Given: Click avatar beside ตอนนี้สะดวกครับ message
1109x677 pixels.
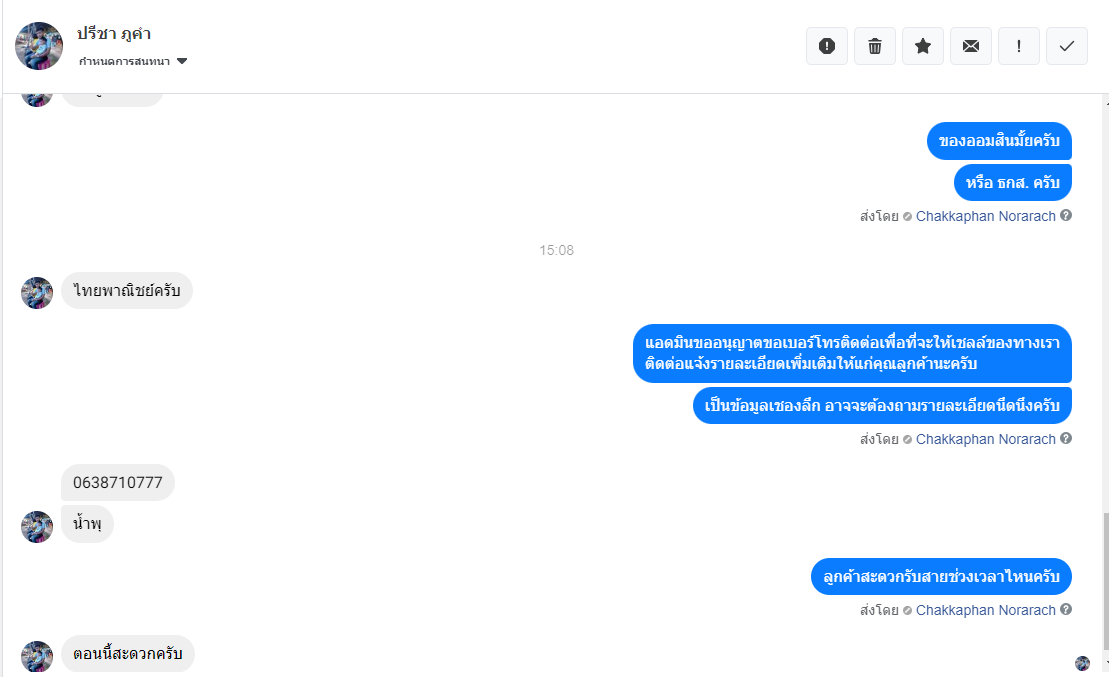Looking at the screenshot, I should 37,656.
